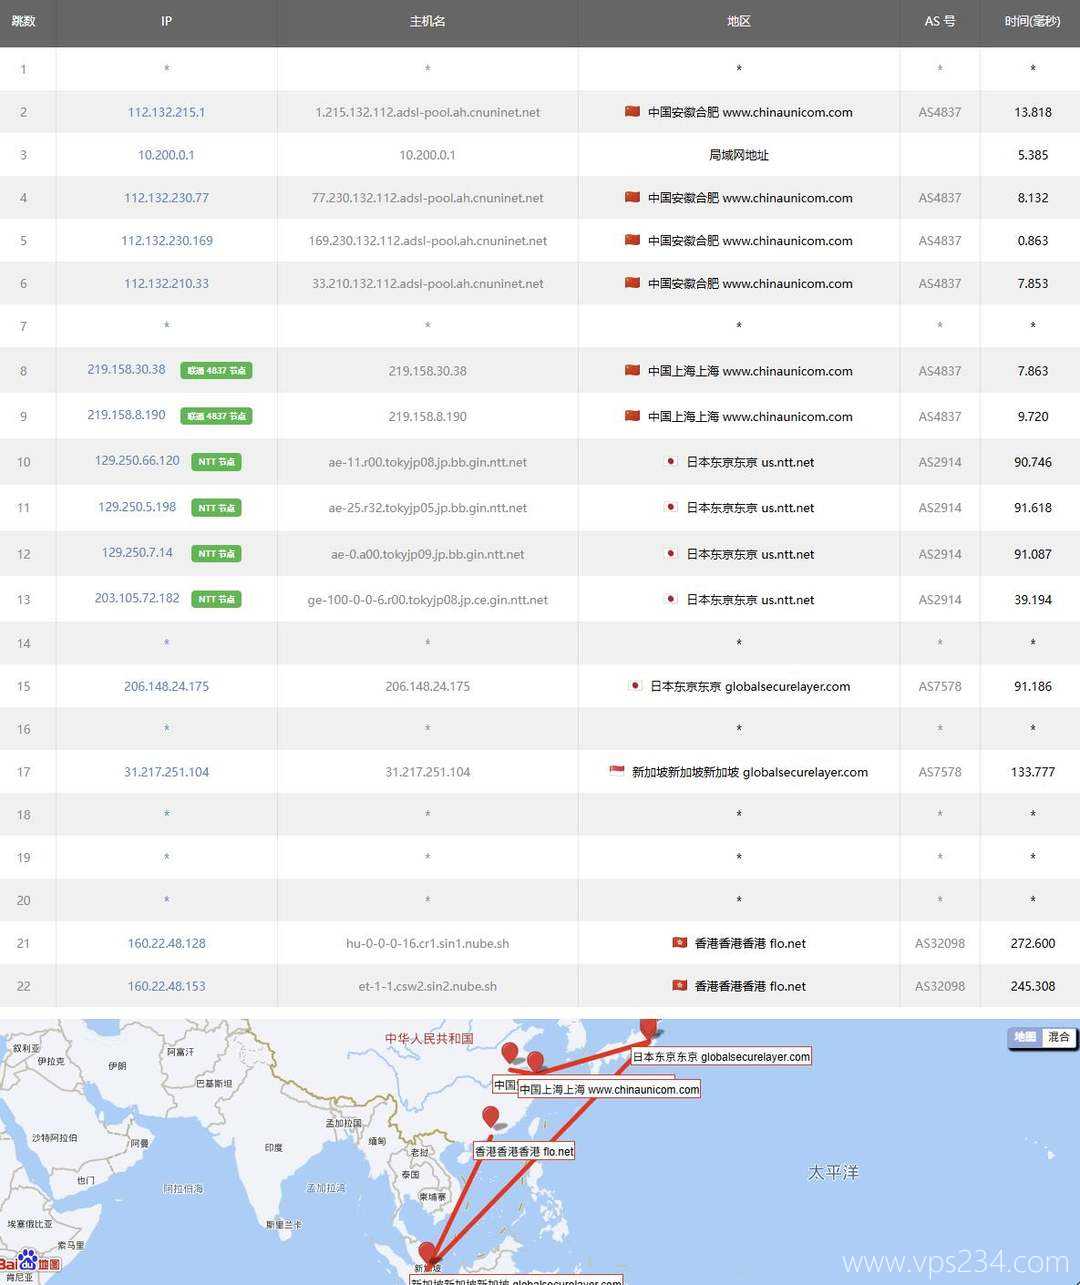1080x1285 pixels.
Task: Open IP link 129.250.66.120
Action: coord(137,461)
